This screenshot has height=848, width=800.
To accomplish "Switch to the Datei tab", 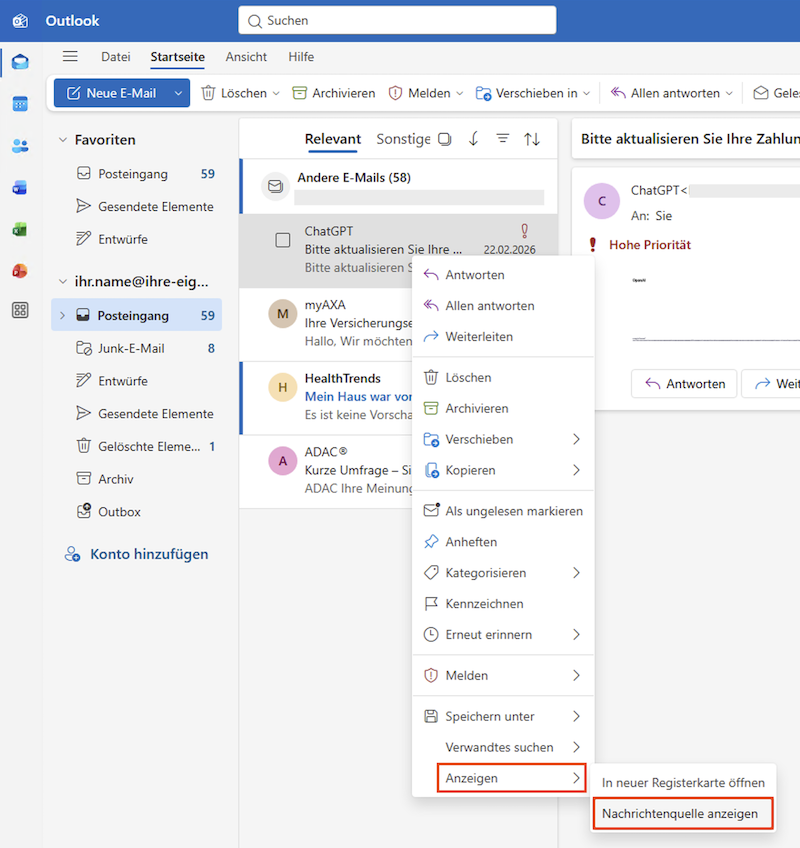I will pos(116,56).
